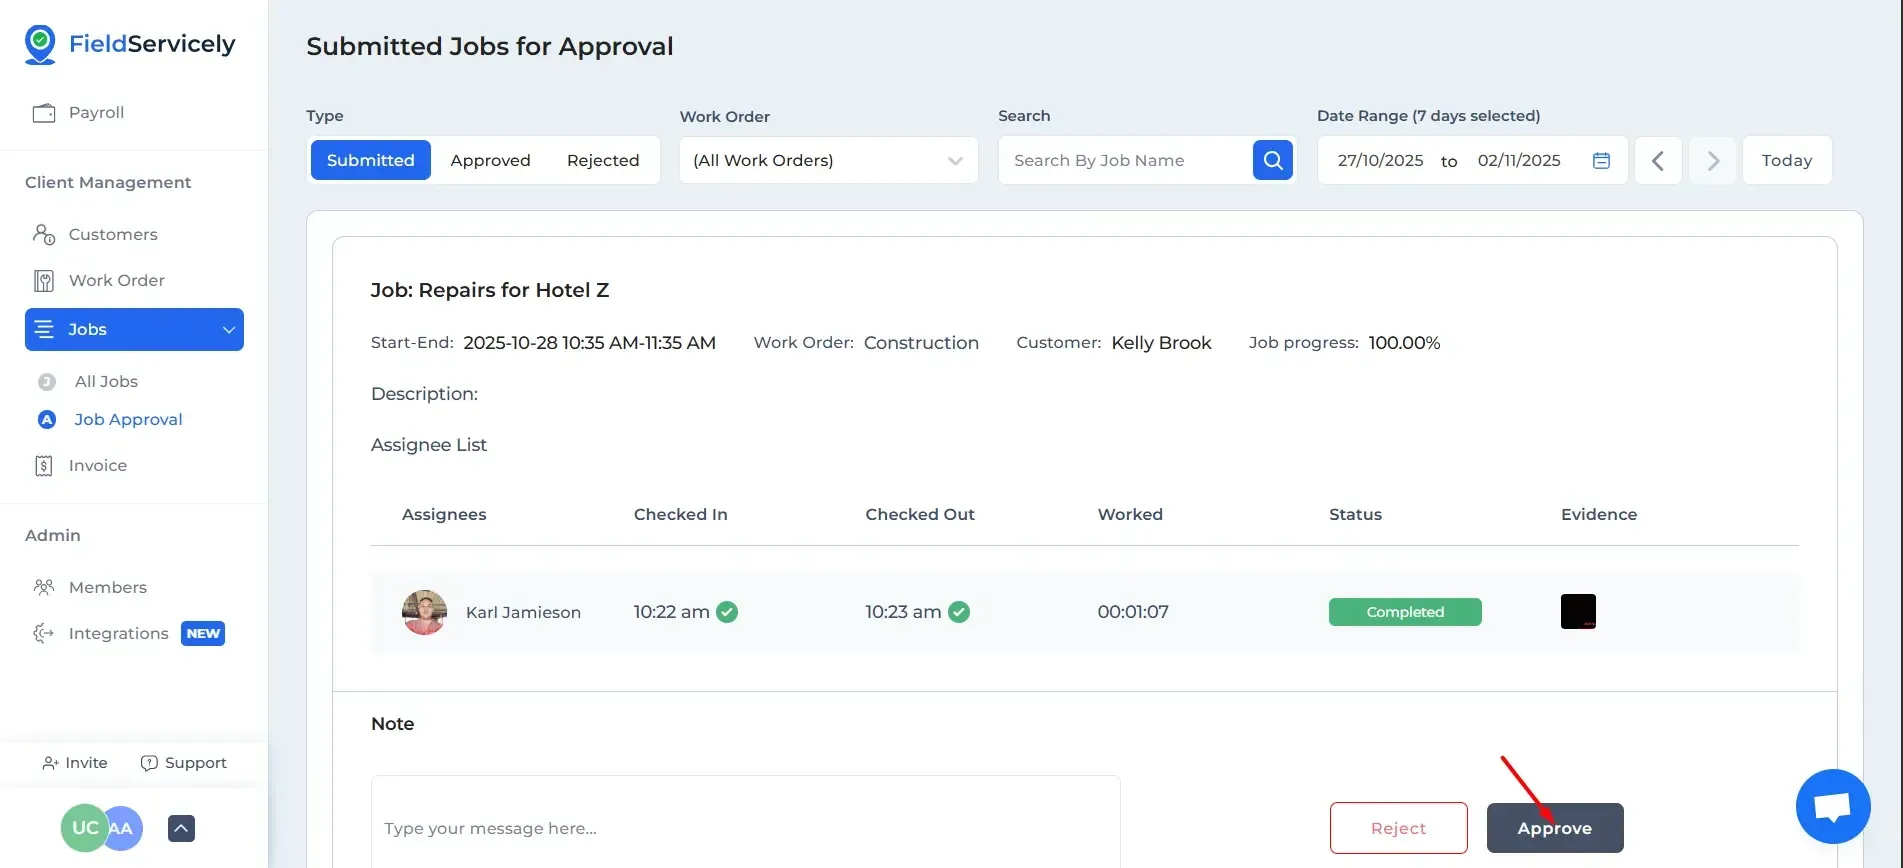Select Job Approval submenu item
The height and width of the screenshot is (868, 1903).
(x=128, y=420)
